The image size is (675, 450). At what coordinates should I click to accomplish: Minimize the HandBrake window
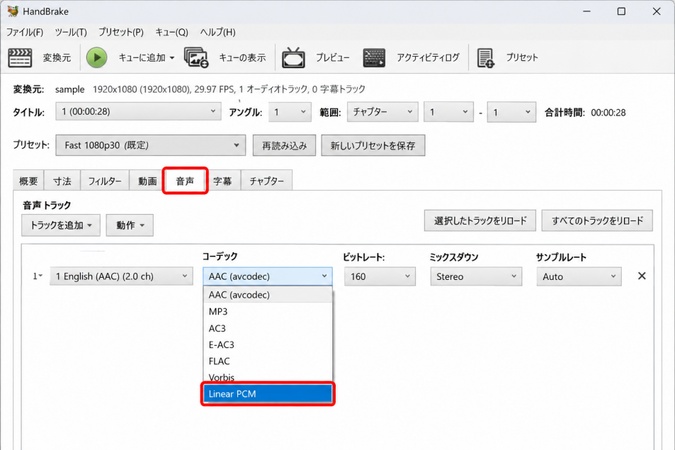tap(587, 11)
